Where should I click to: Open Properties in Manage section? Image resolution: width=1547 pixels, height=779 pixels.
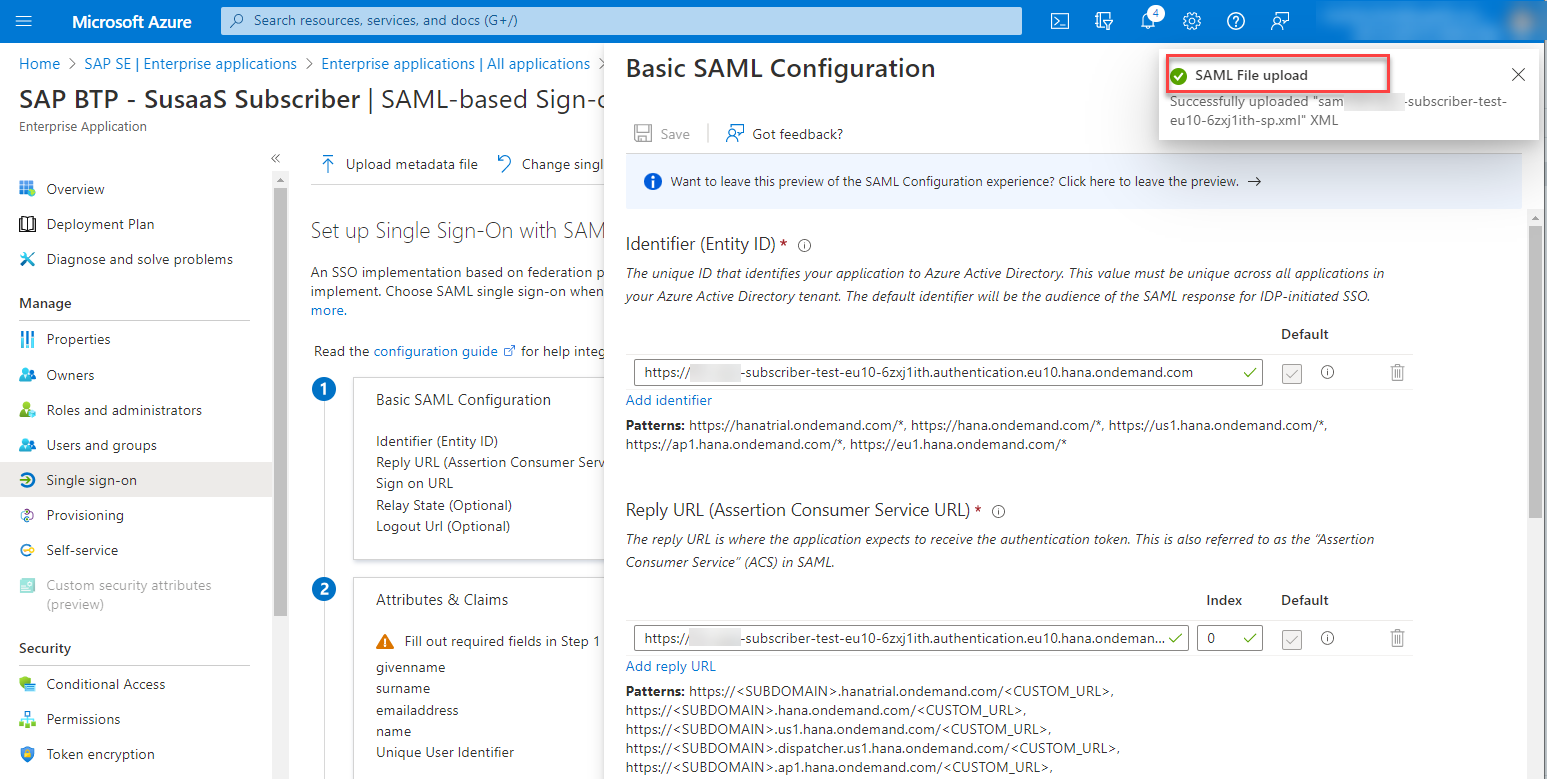coord(78,339)
